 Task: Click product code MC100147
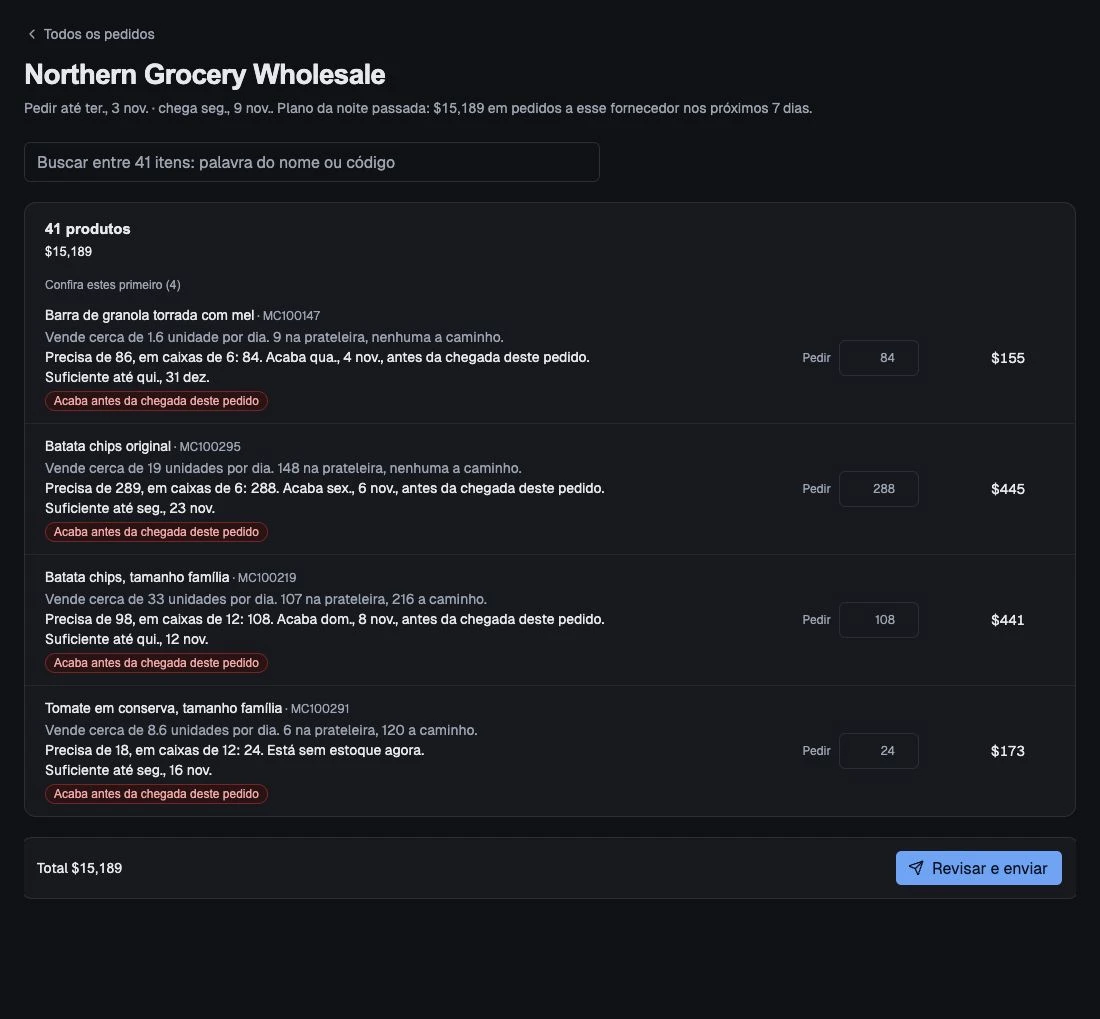[x=291, y=316]
